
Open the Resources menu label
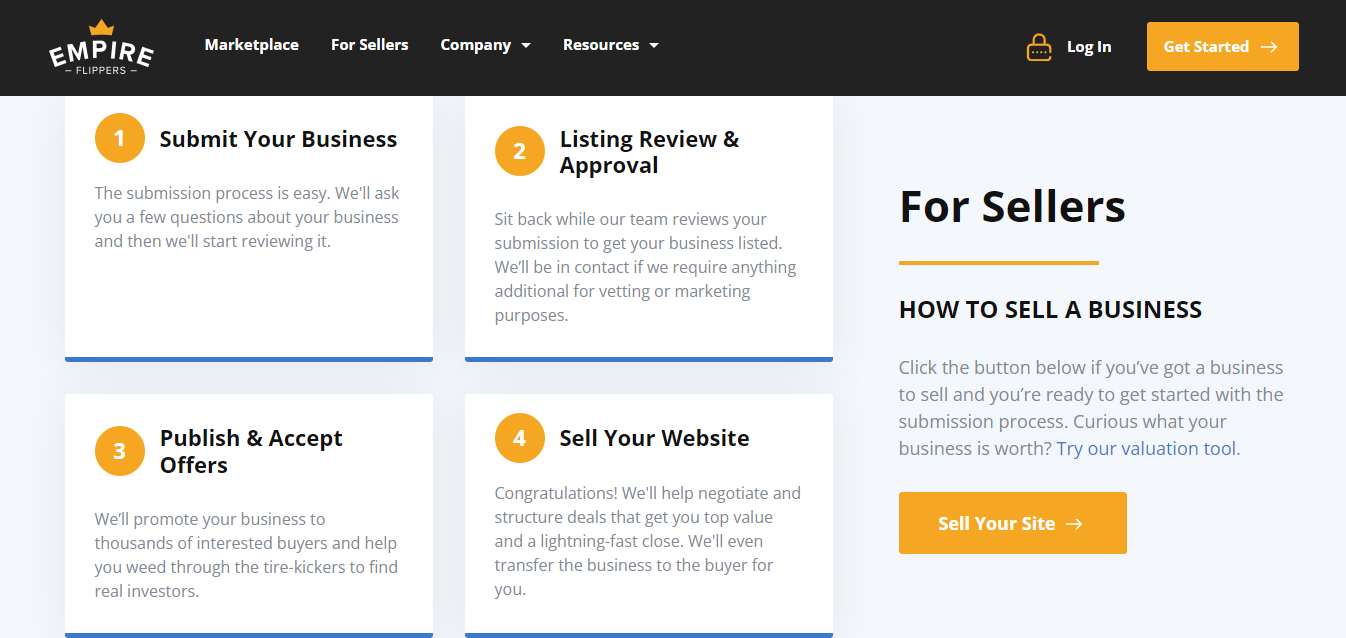601,45
